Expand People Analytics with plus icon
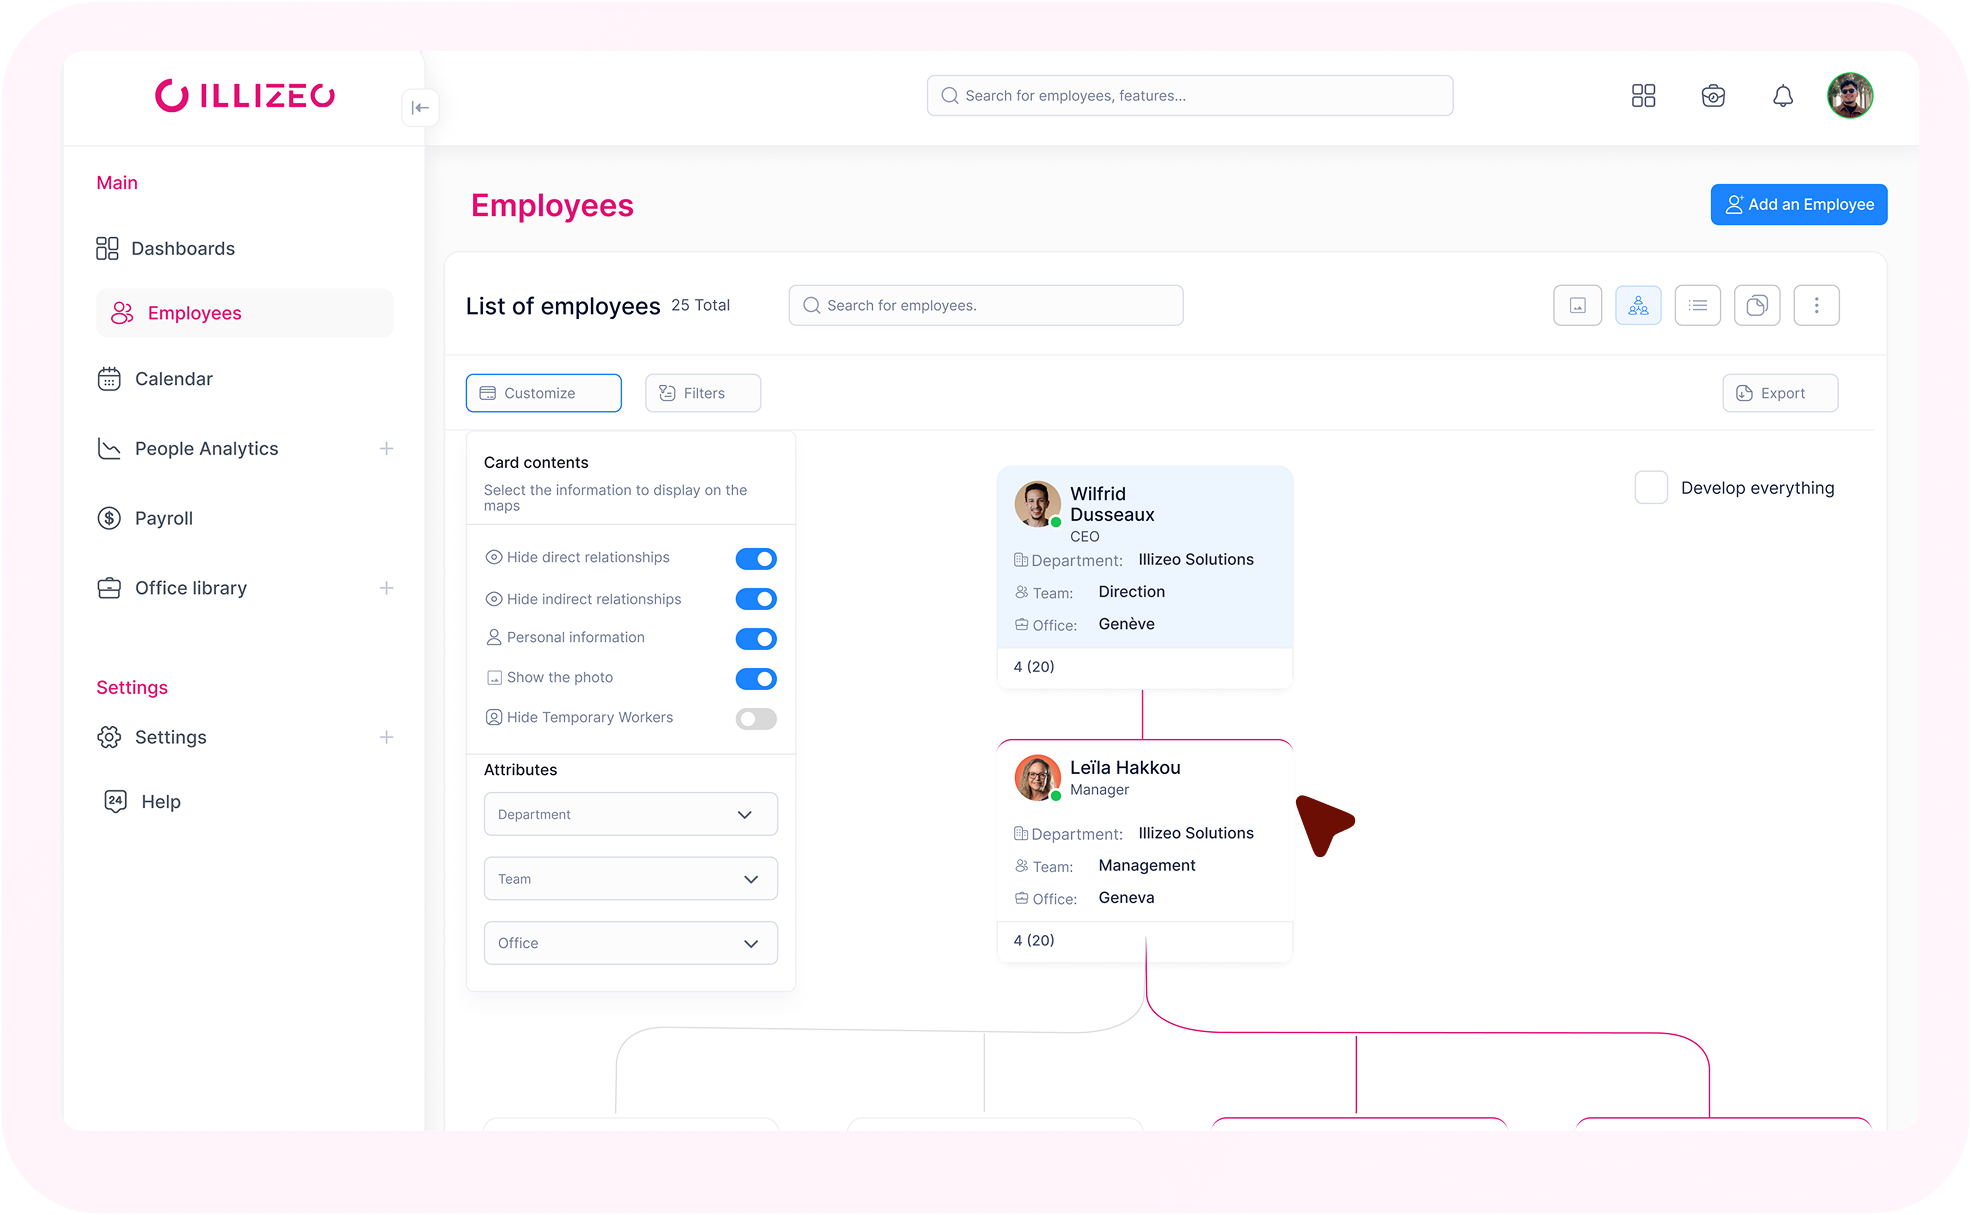Viewport: 1971px width, 1215px height. click(x=386, y=449)
